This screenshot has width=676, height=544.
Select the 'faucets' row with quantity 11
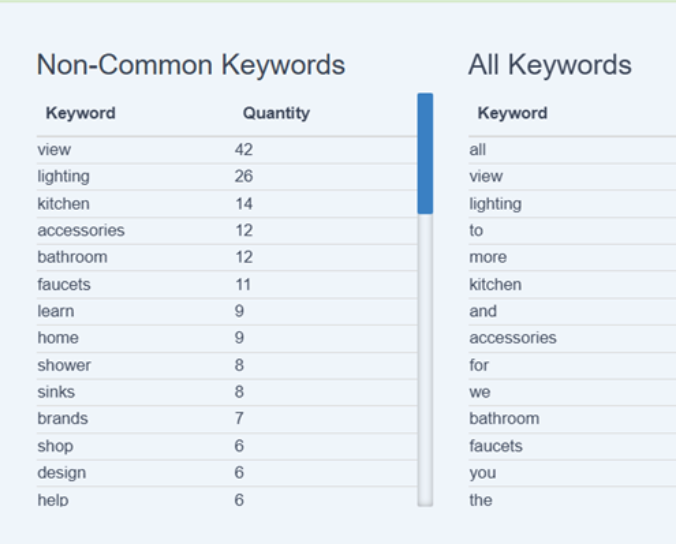pyautogui.click(x=64, y=285)
